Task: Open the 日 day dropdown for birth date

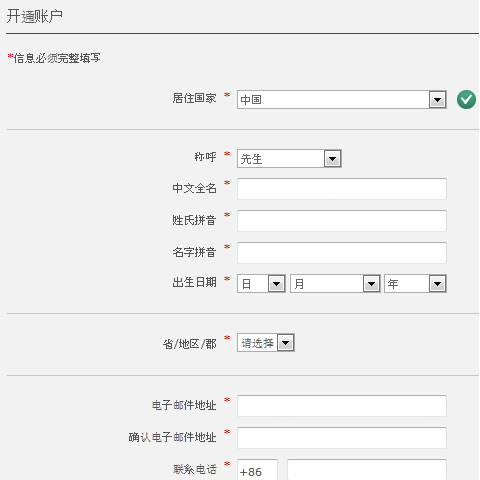Action: [x=261, y=284]
